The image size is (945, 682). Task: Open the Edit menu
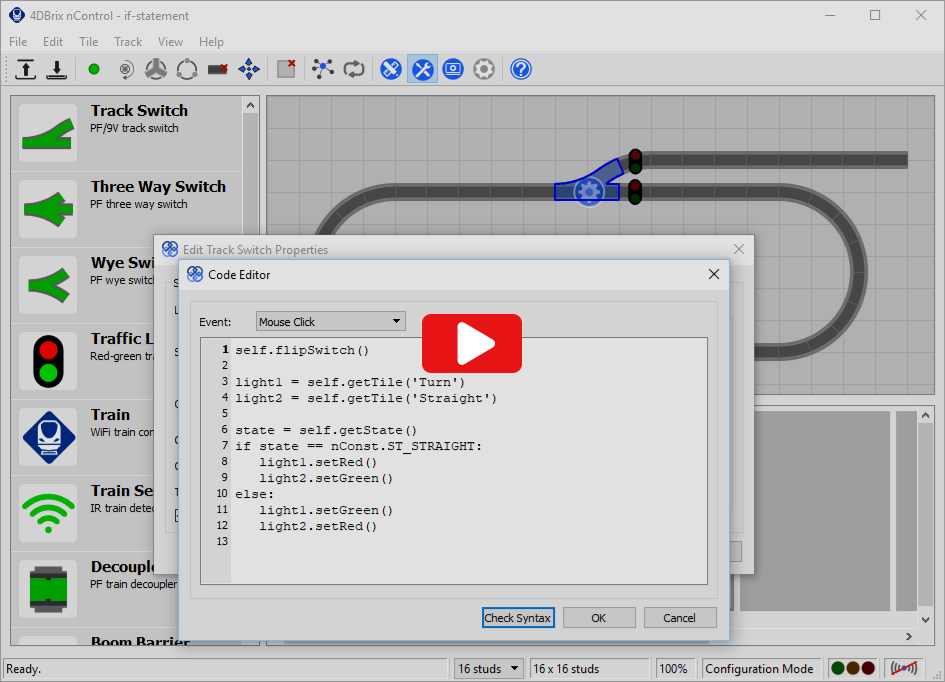point(53,42)
